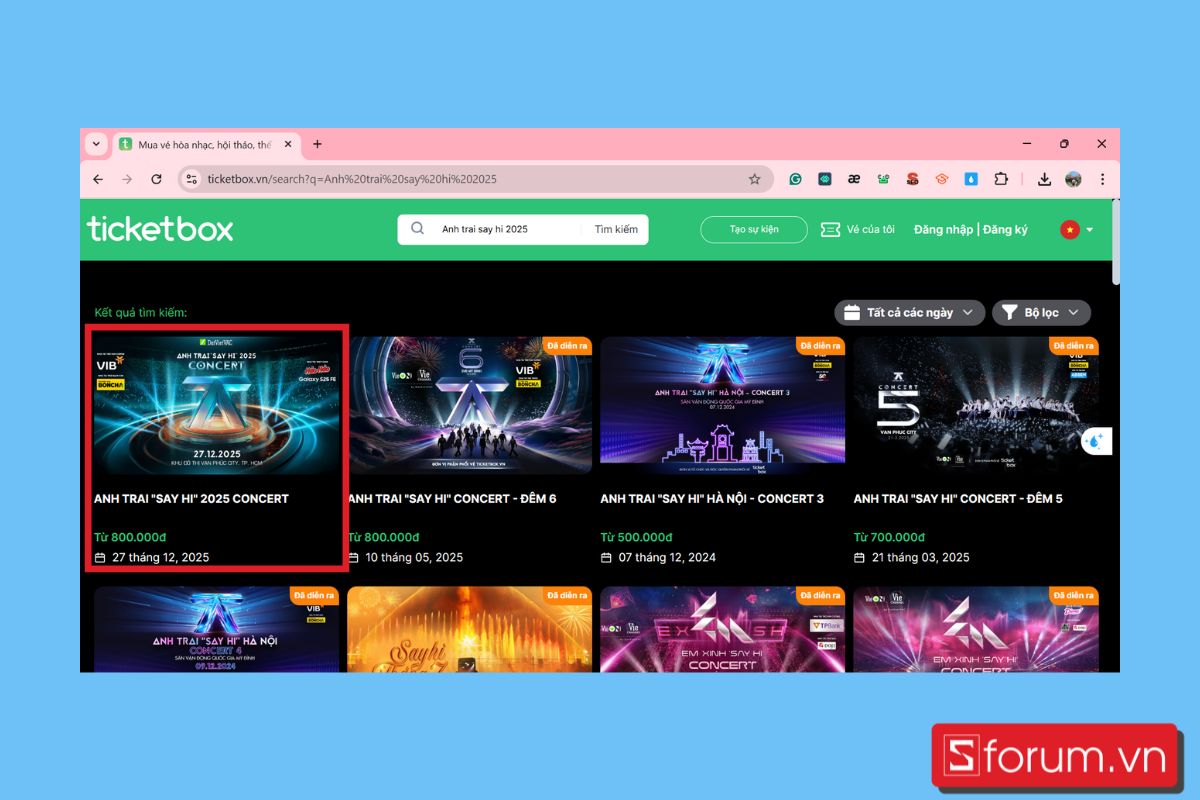
Task: Select the "Mua vé hòa nhạc, hội thảo" tab
Action: click(206, 144)
